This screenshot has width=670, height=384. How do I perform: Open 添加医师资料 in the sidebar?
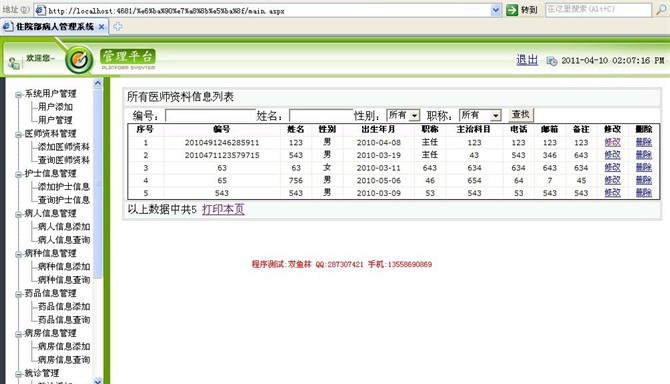(x=64, y=147)
